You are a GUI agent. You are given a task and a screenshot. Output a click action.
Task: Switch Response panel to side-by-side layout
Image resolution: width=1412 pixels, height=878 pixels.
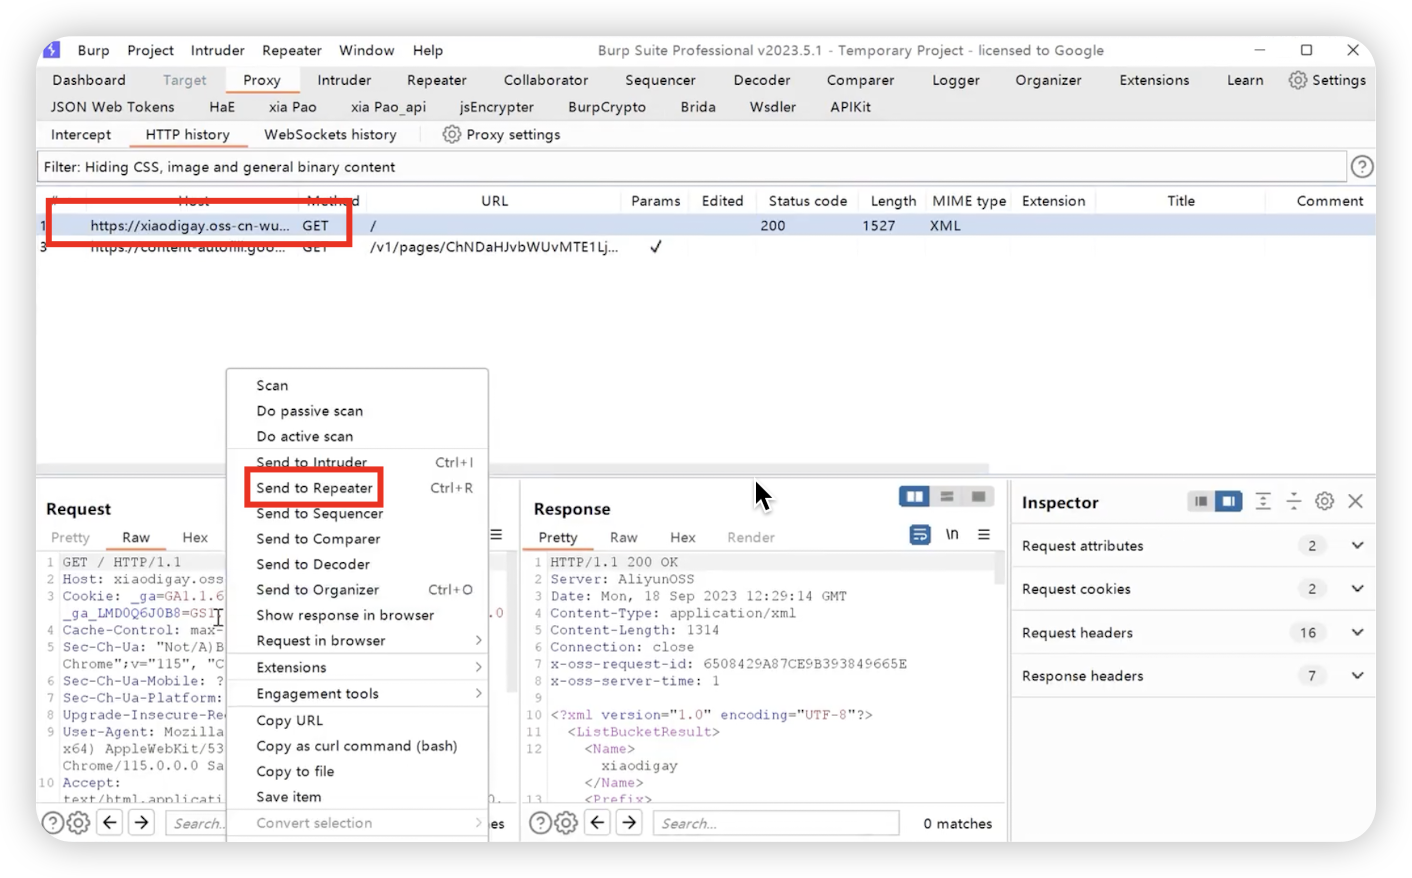pos(914,497)
